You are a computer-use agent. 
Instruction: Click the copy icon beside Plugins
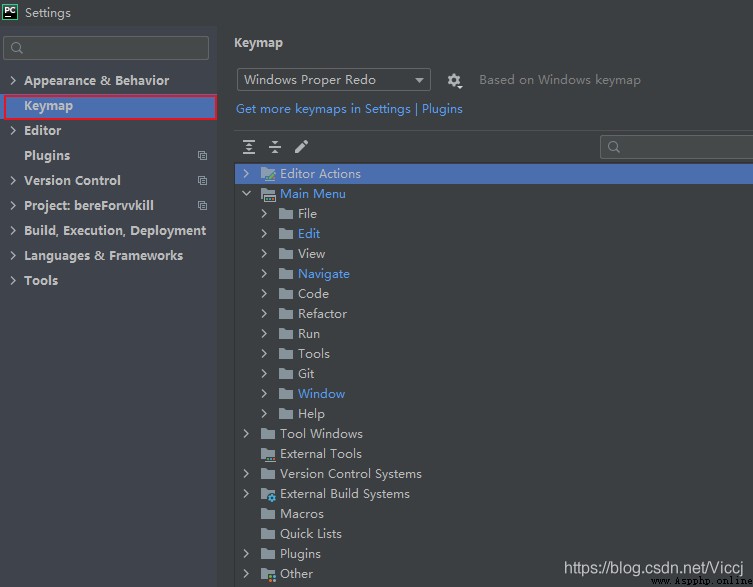coord(202,156)
